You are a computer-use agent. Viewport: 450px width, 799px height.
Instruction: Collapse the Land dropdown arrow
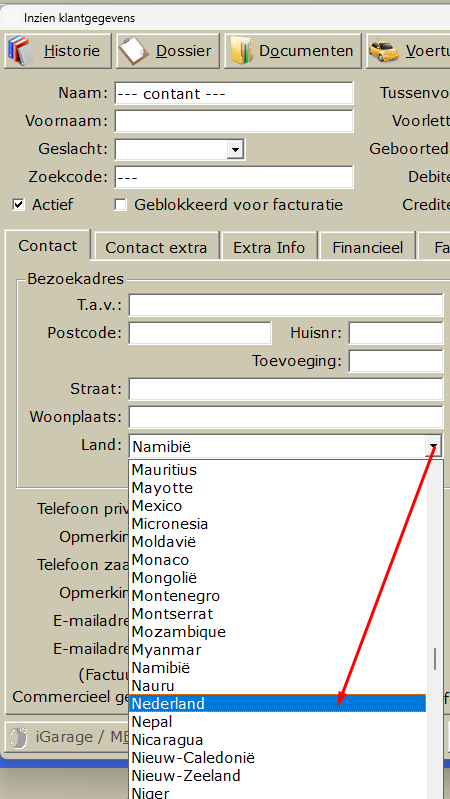click(434, 447)
